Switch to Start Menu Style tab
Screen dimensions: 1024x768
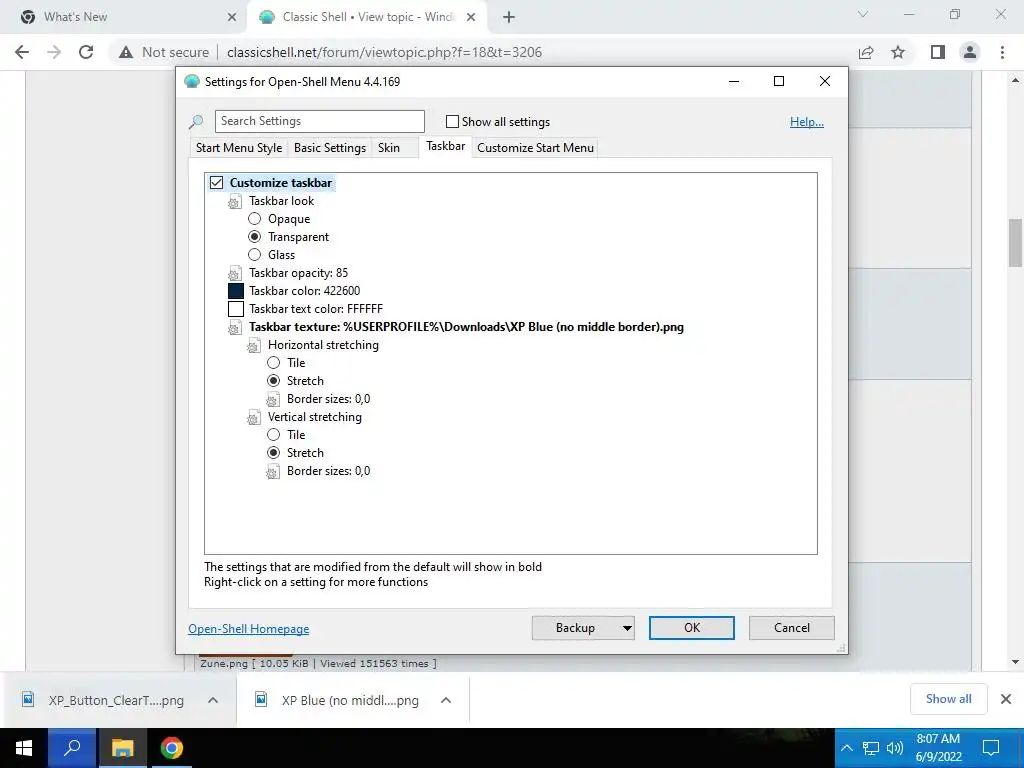[239, 148]
